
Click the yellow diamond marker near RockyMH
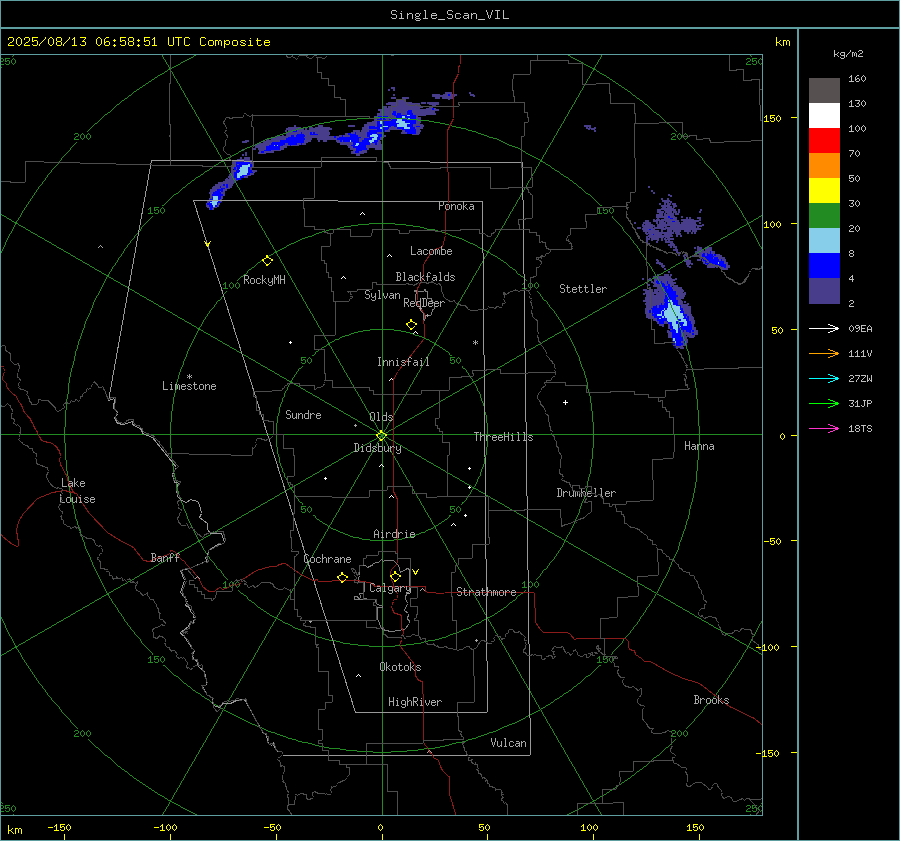point(267,261)
